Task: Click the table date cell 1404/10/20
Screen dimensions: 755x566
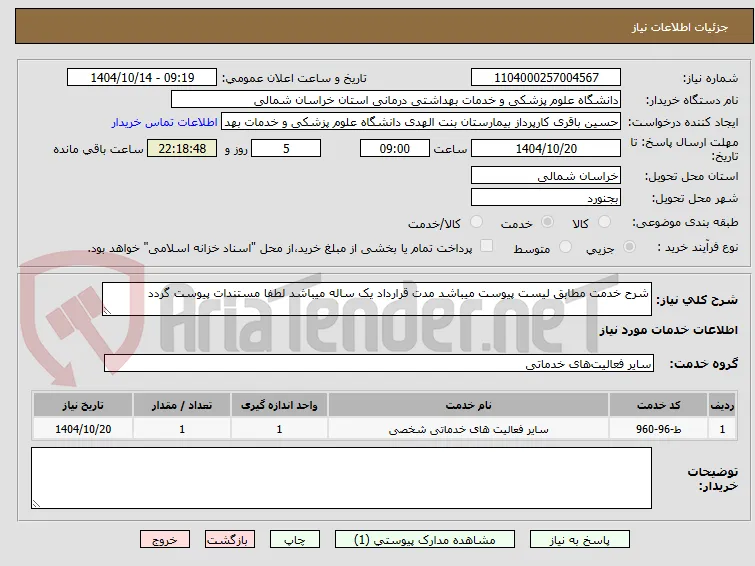Action: 83,429
